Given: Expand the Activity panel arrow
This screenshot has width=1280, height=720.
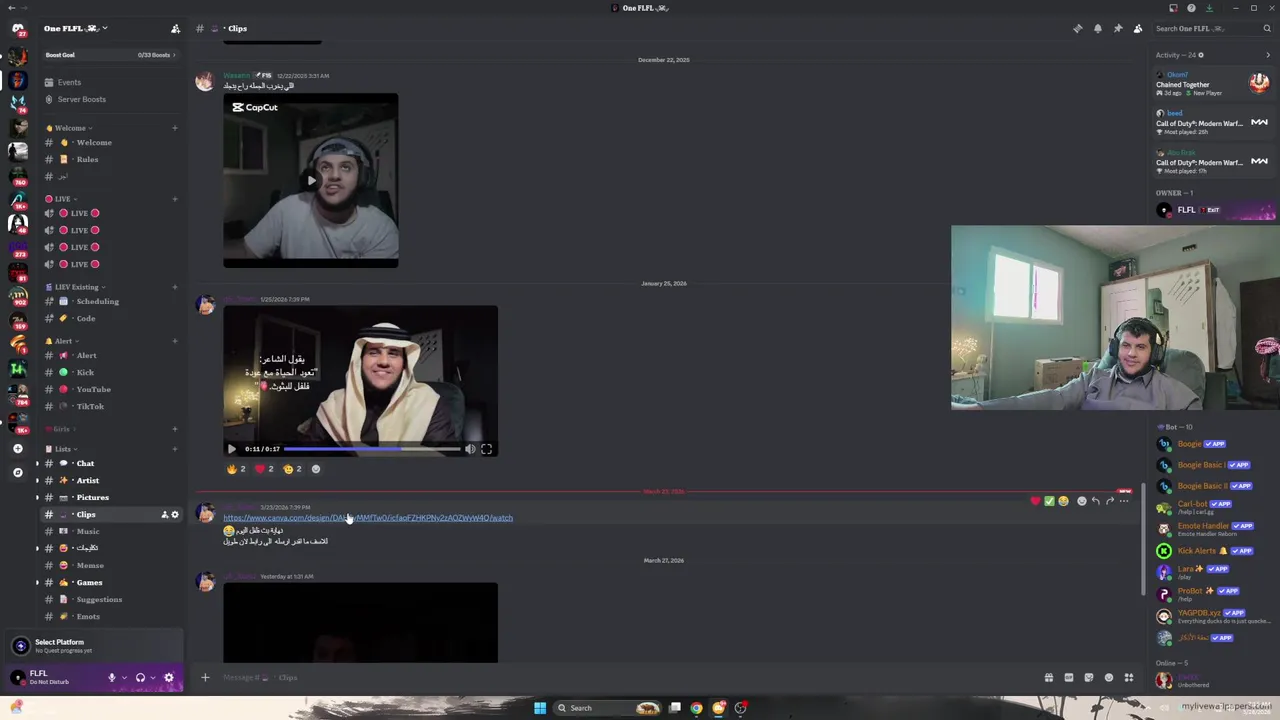Looking at the screenshot, I should (x=1268, y=55).
